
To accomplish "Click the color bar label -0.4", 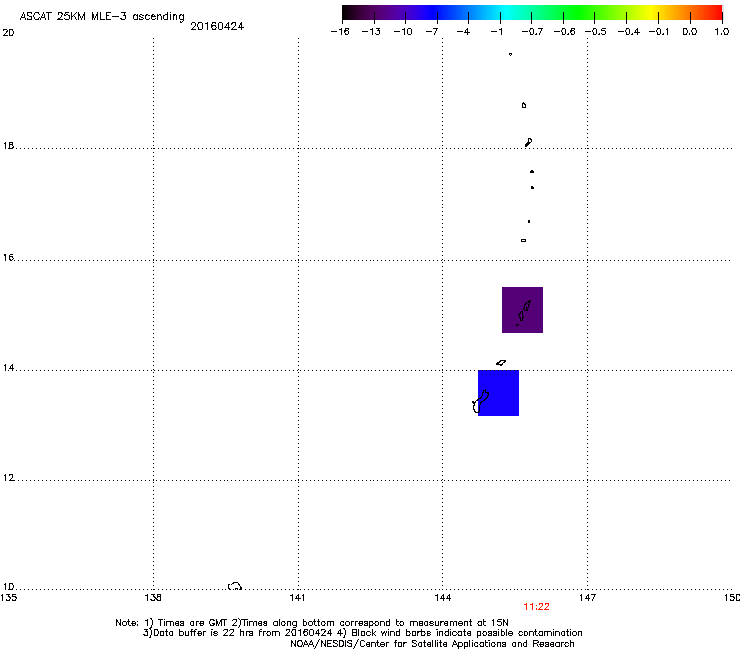I will point(629,32).
